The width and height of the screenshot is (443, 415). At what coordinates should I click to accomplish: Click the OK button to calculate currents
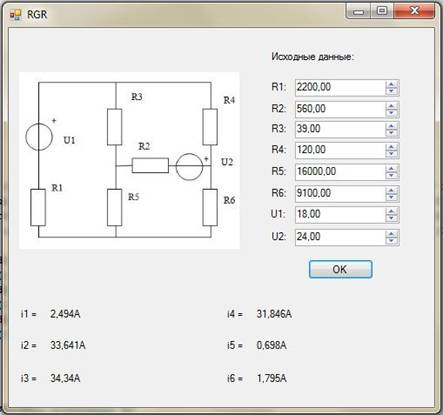point(340,269)
